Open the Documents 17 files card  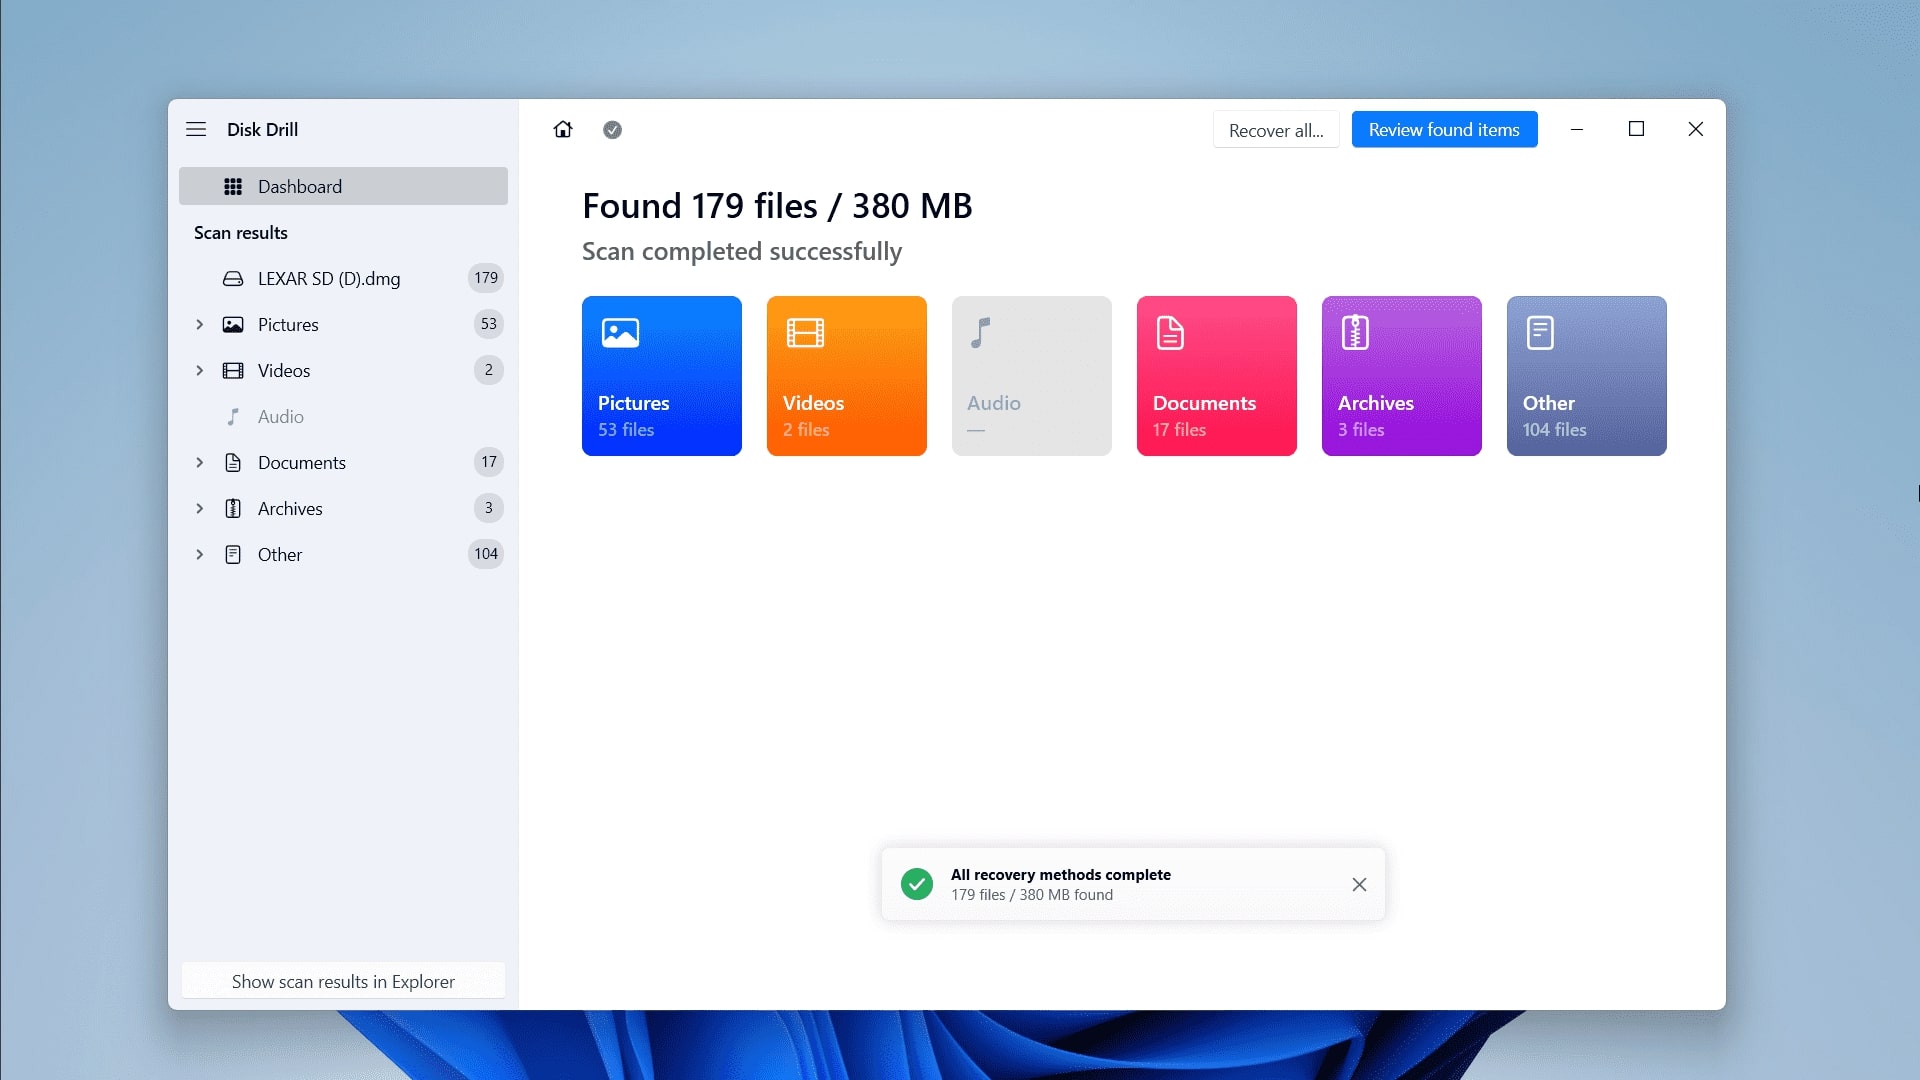[1217, 376]
